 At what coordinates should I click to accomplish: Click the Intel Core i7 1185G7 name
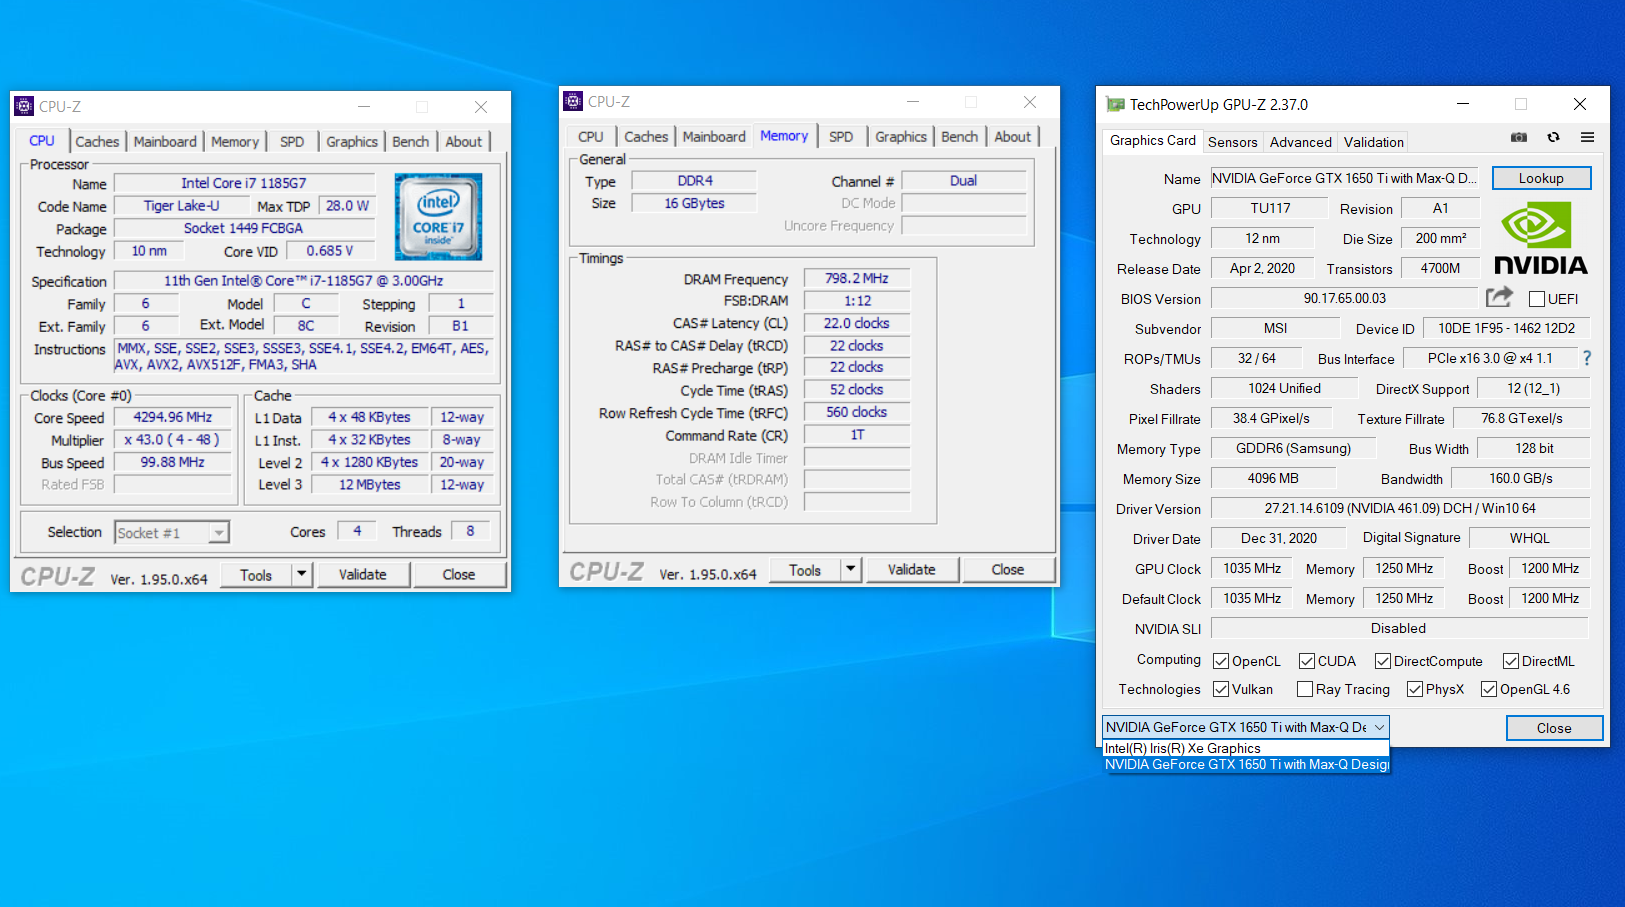click(244, 183)
